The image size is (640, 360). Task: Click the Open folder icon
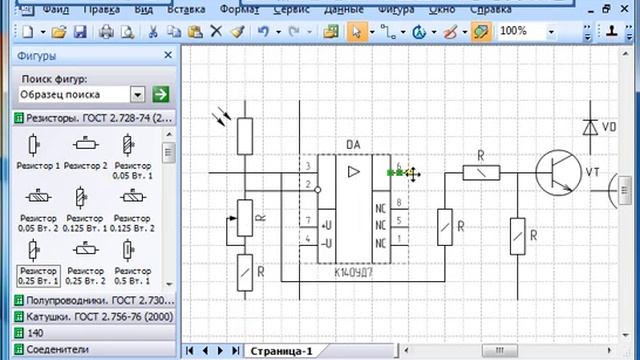(x=59, y=31)
